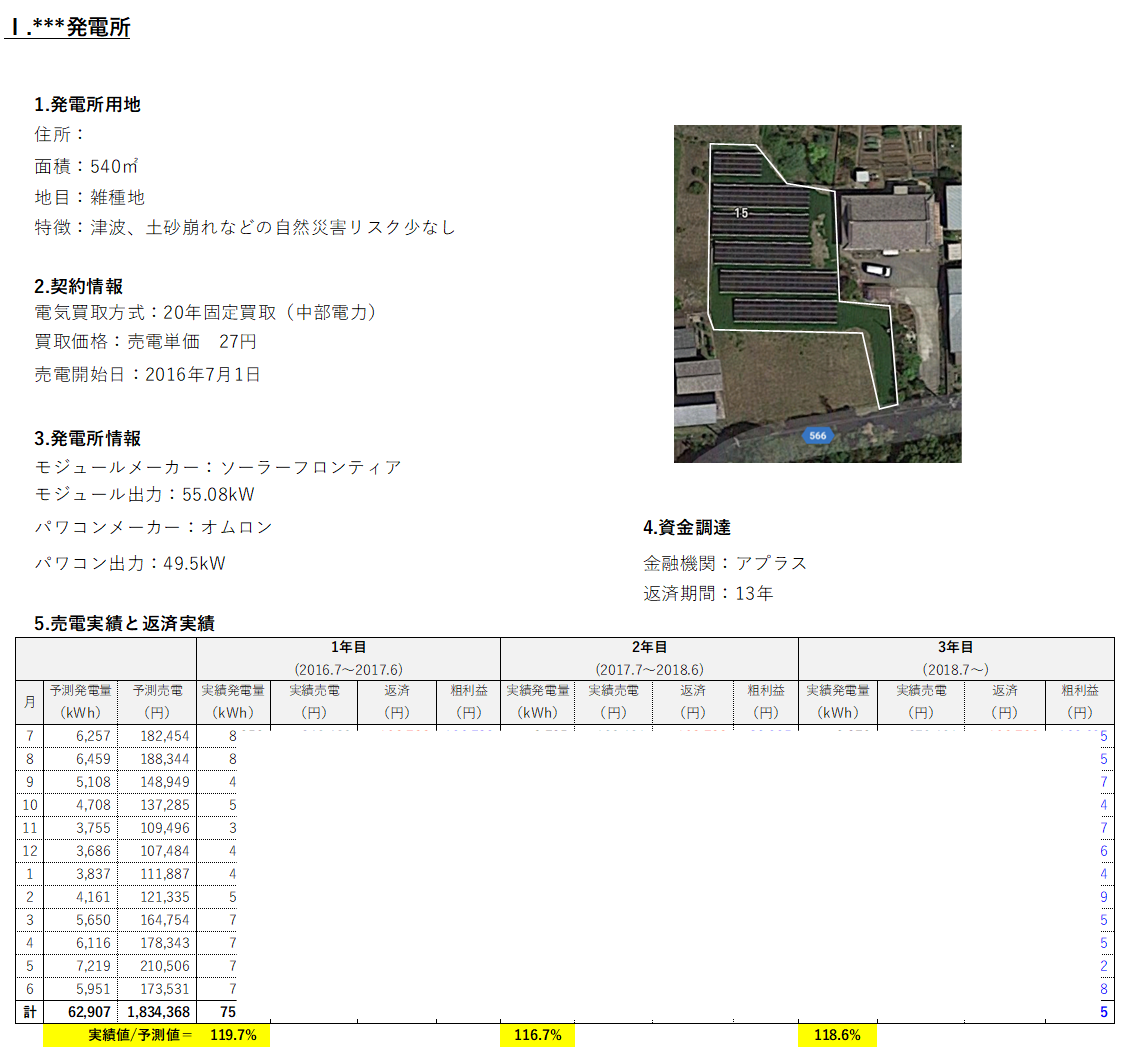
Task: Click the 3年目 "粗利益" column header
Action: (x=1080, y=702)
